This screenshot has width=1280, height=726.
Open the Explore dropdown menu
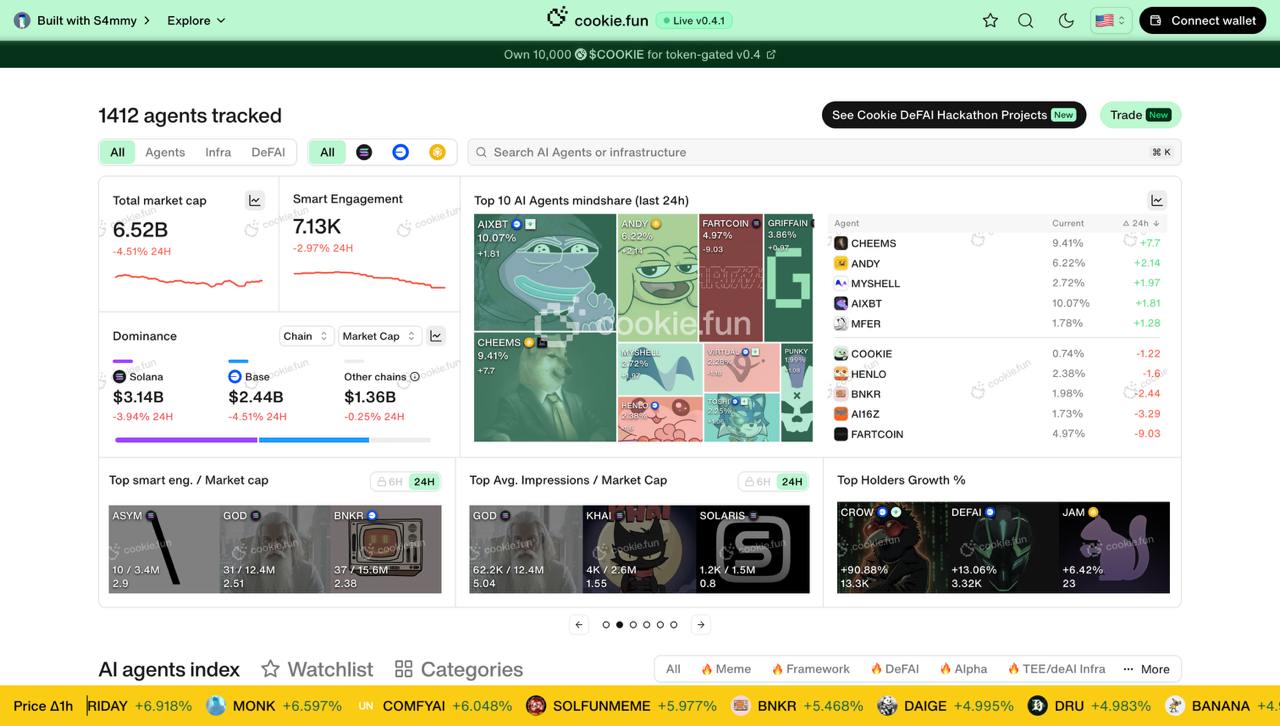click(x=197, y=20)
